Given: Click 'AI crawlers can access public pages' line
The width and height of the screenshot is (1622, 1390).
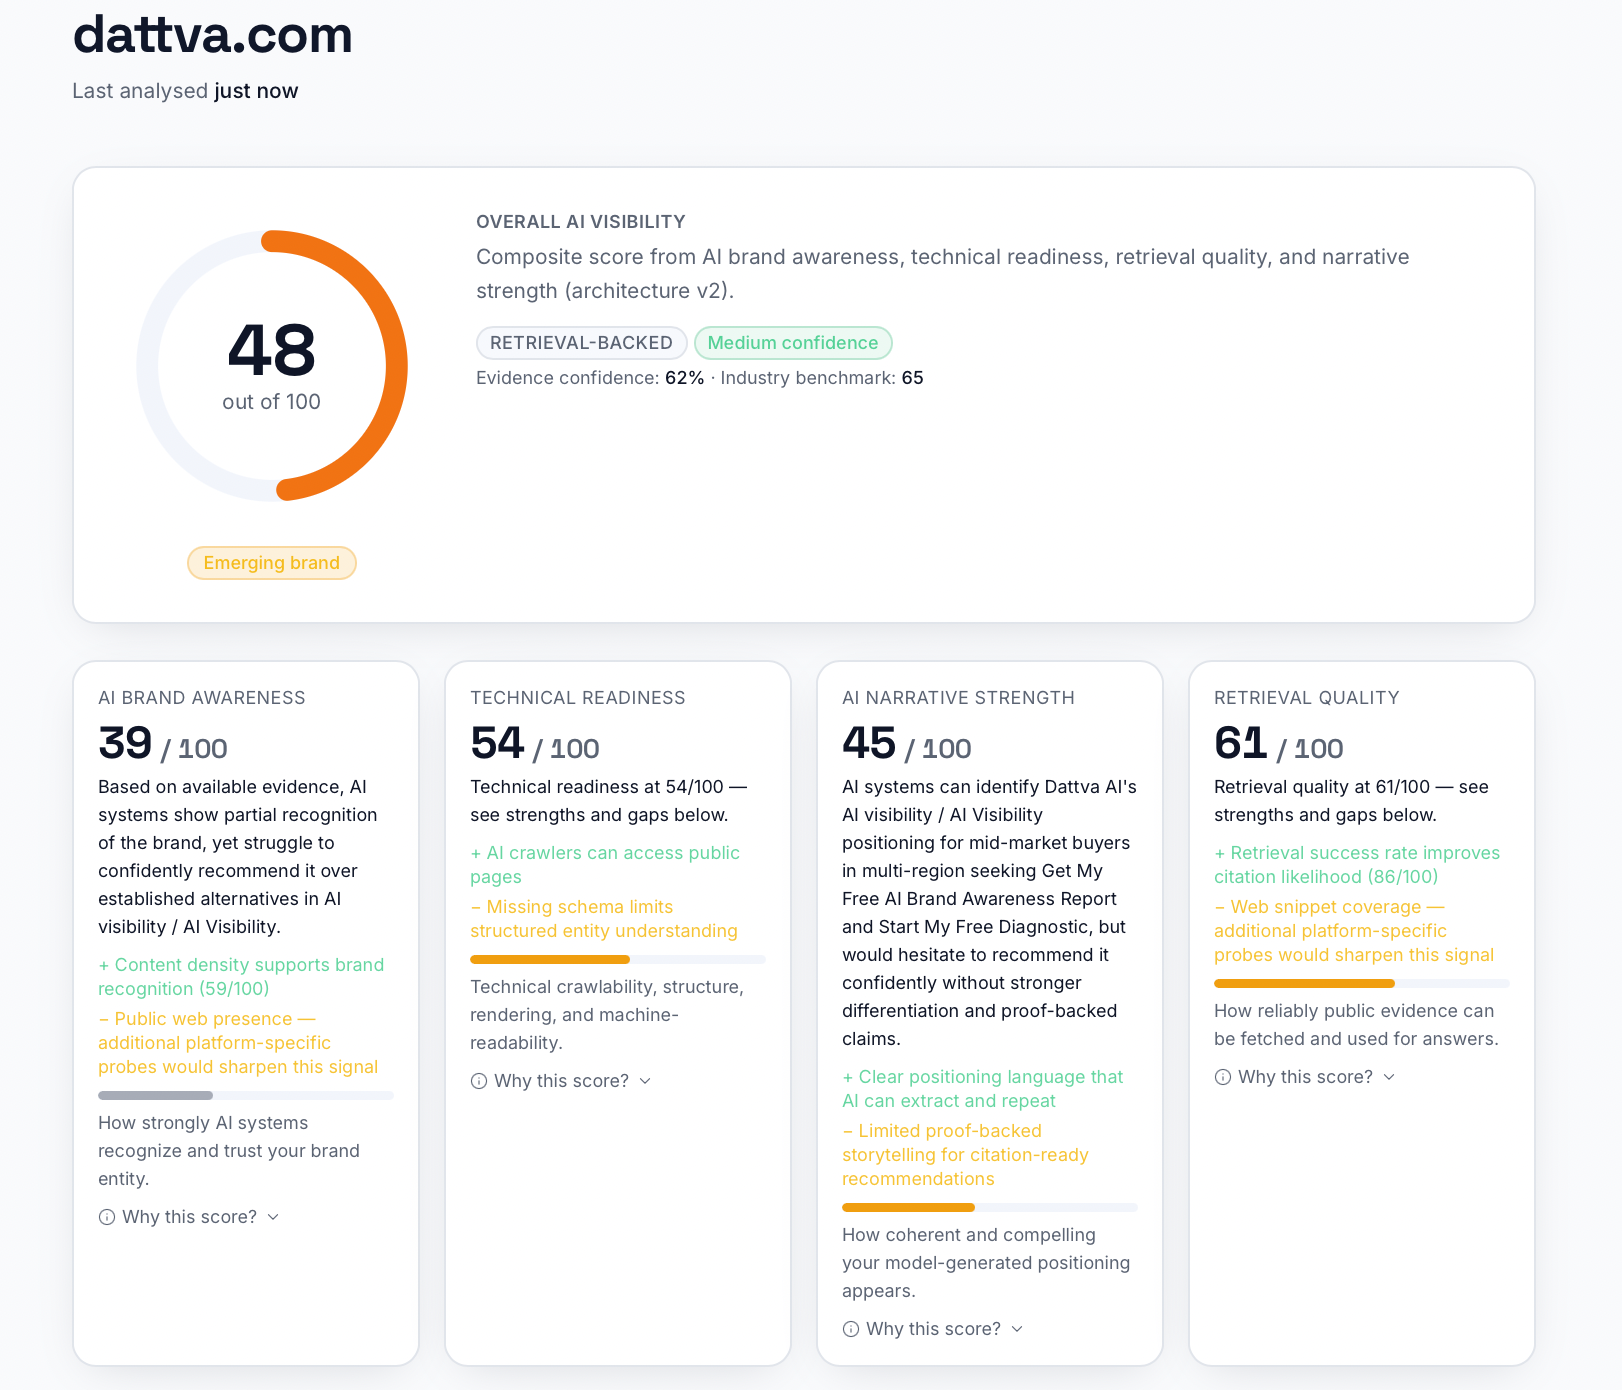Looking at the screenshot, I should click(605, 865).
